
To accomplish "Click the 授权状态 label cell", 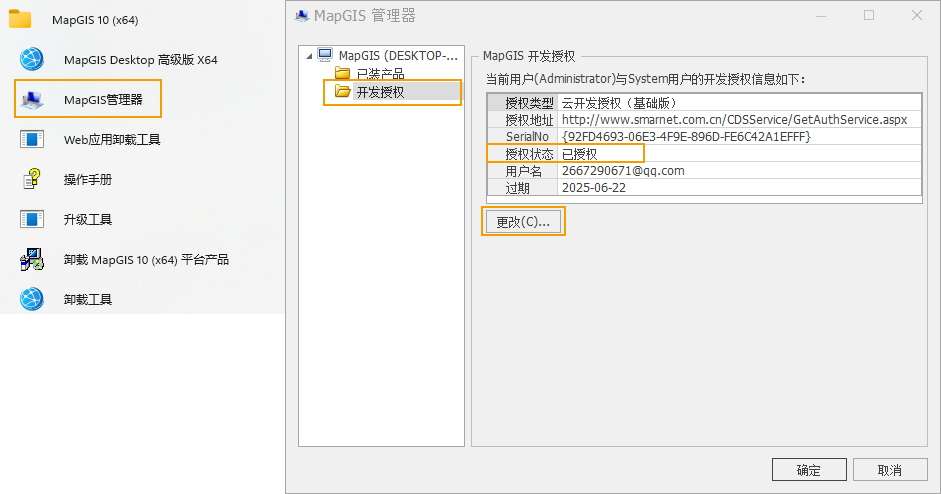I will pyautogui.click(x=522, y=154).
